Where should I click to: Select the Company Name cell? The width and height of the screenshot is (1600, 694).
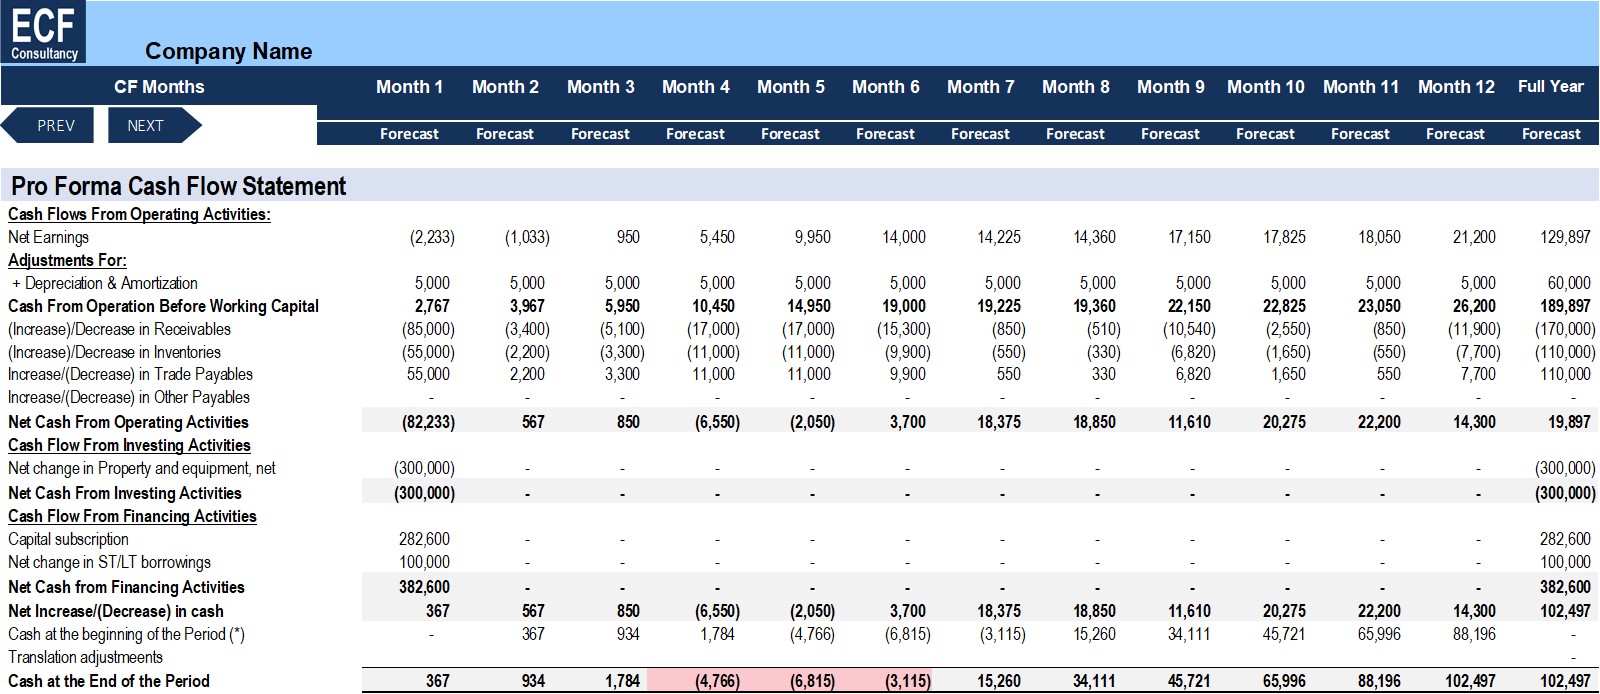tap(228, 51)
